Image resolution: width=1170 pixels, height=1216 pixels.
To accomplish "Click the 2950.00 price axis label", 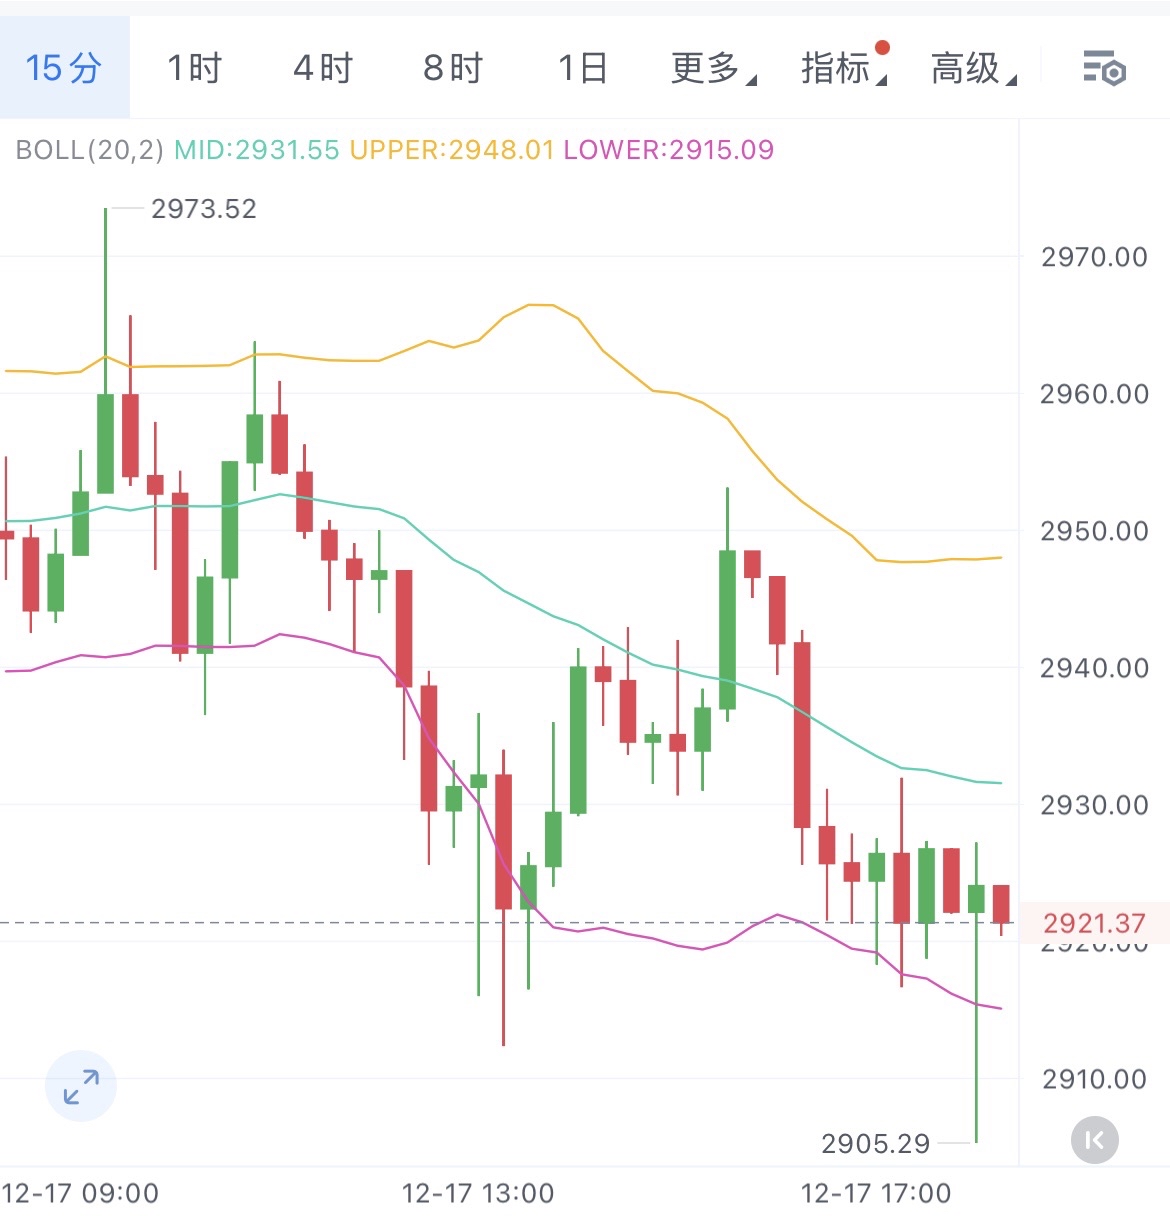I will pos(1094,531).
